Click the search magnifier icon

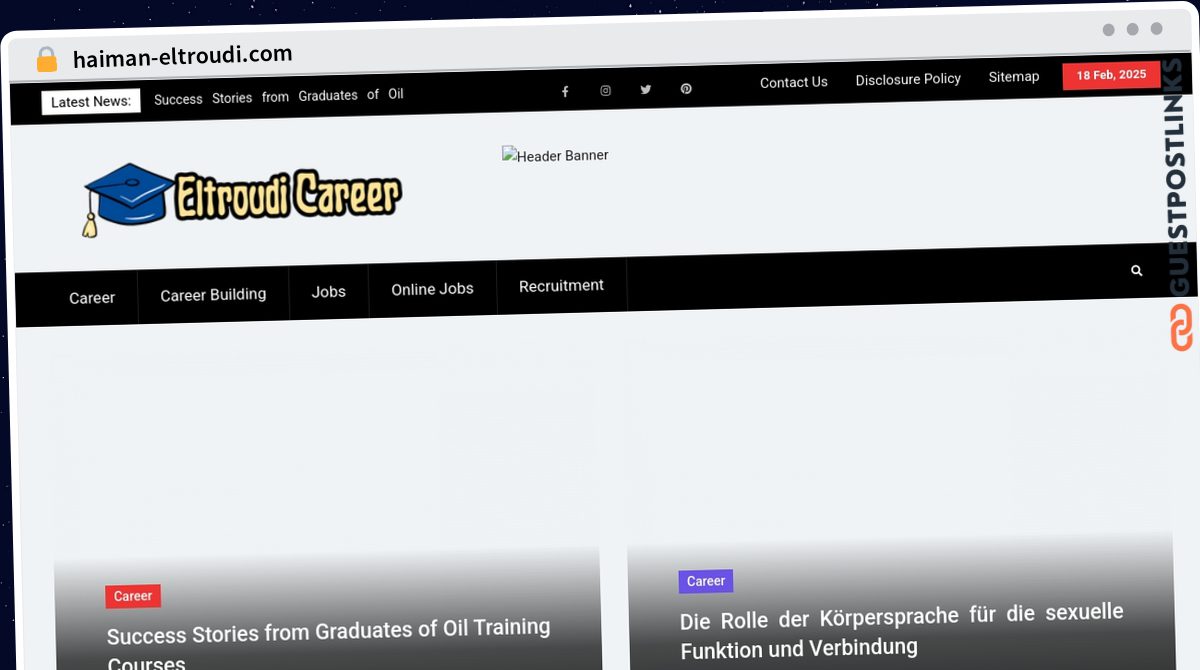click(x=1136, y=271)
